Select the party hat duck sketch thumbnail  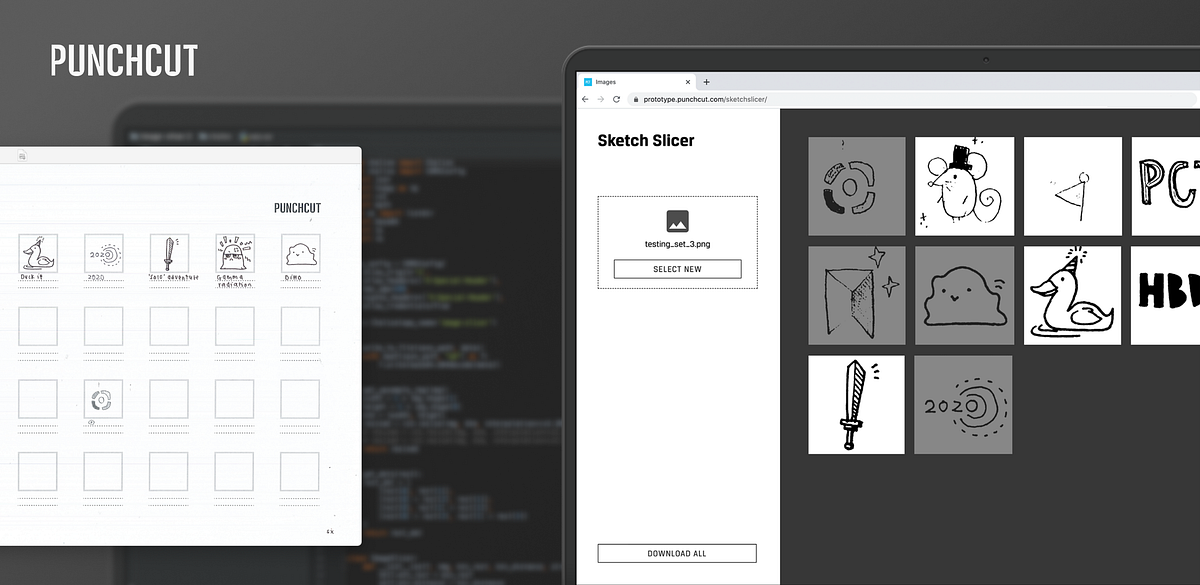1072,295
